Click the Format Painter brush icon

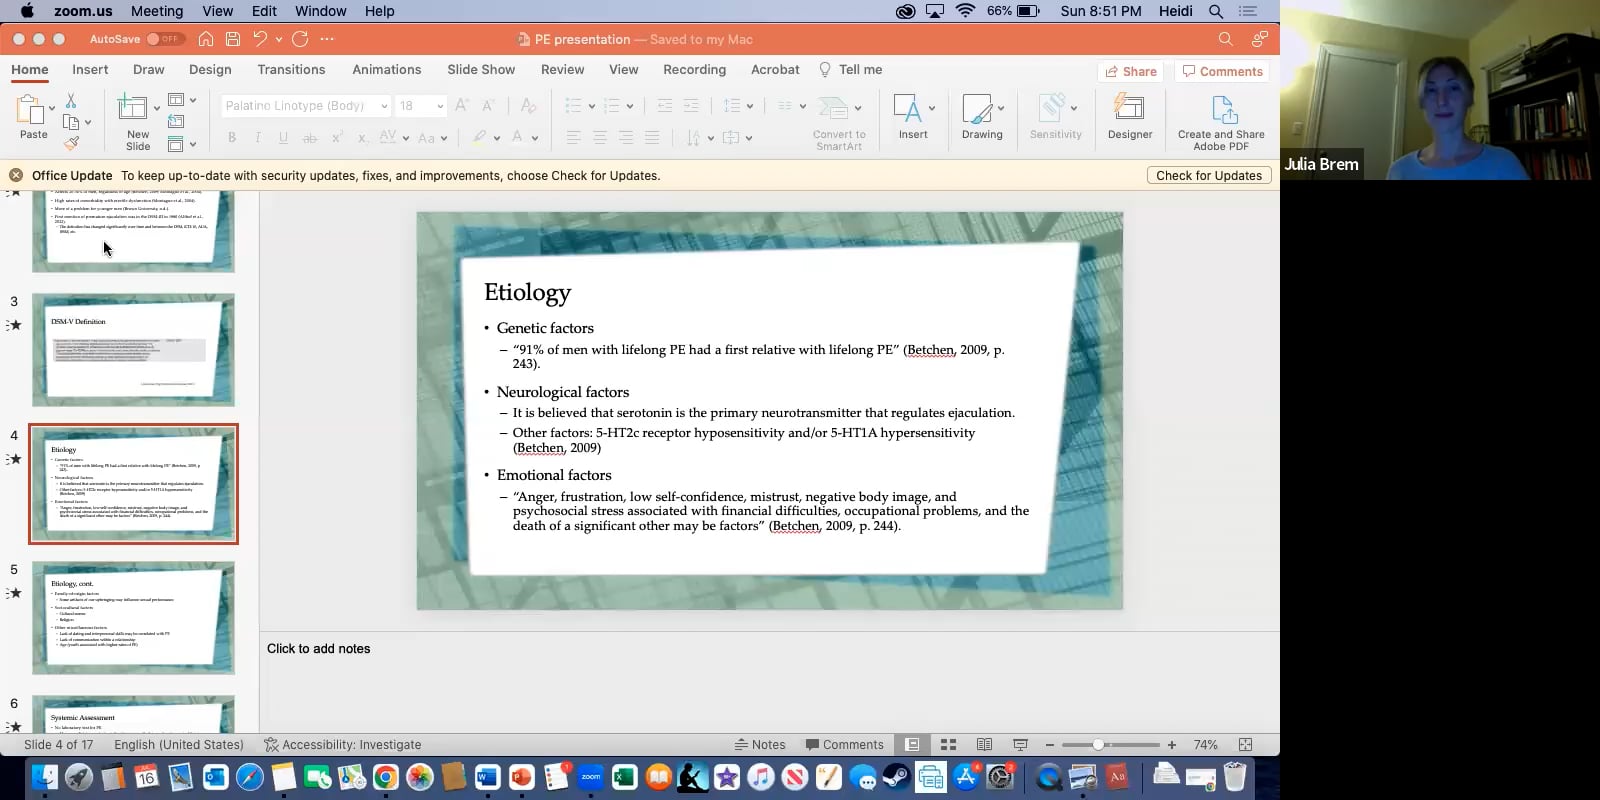(71, 143)
